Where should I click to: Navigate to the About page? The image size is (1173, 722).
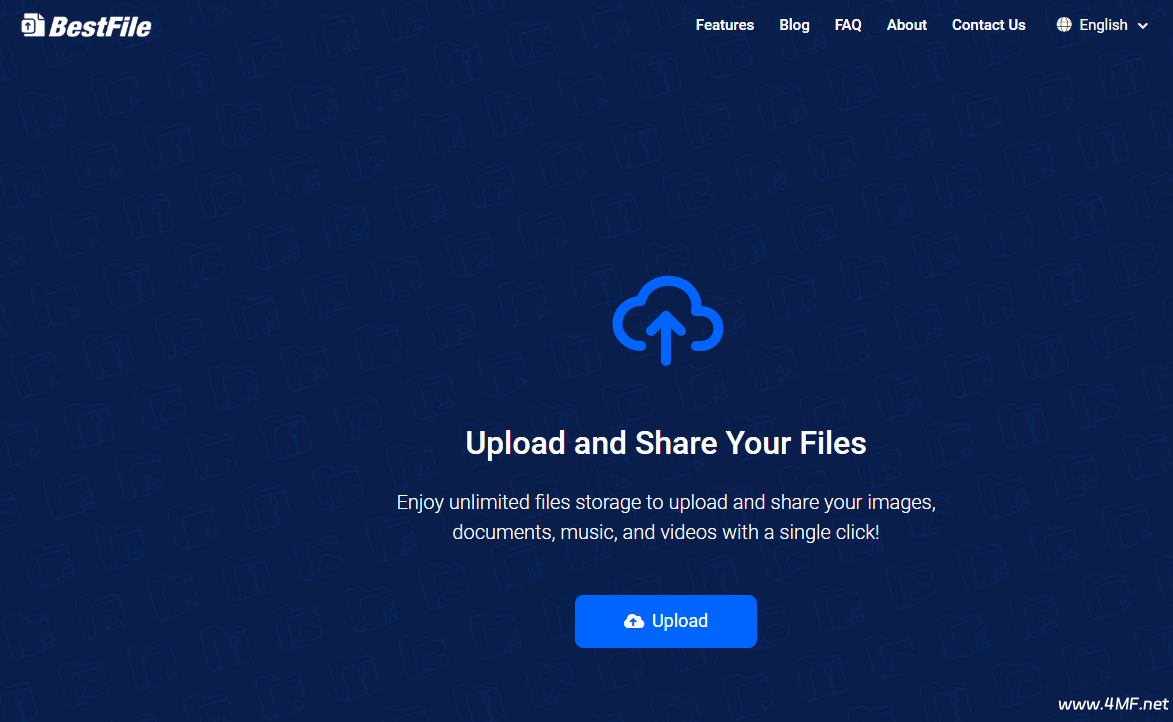tap(906, 25)
